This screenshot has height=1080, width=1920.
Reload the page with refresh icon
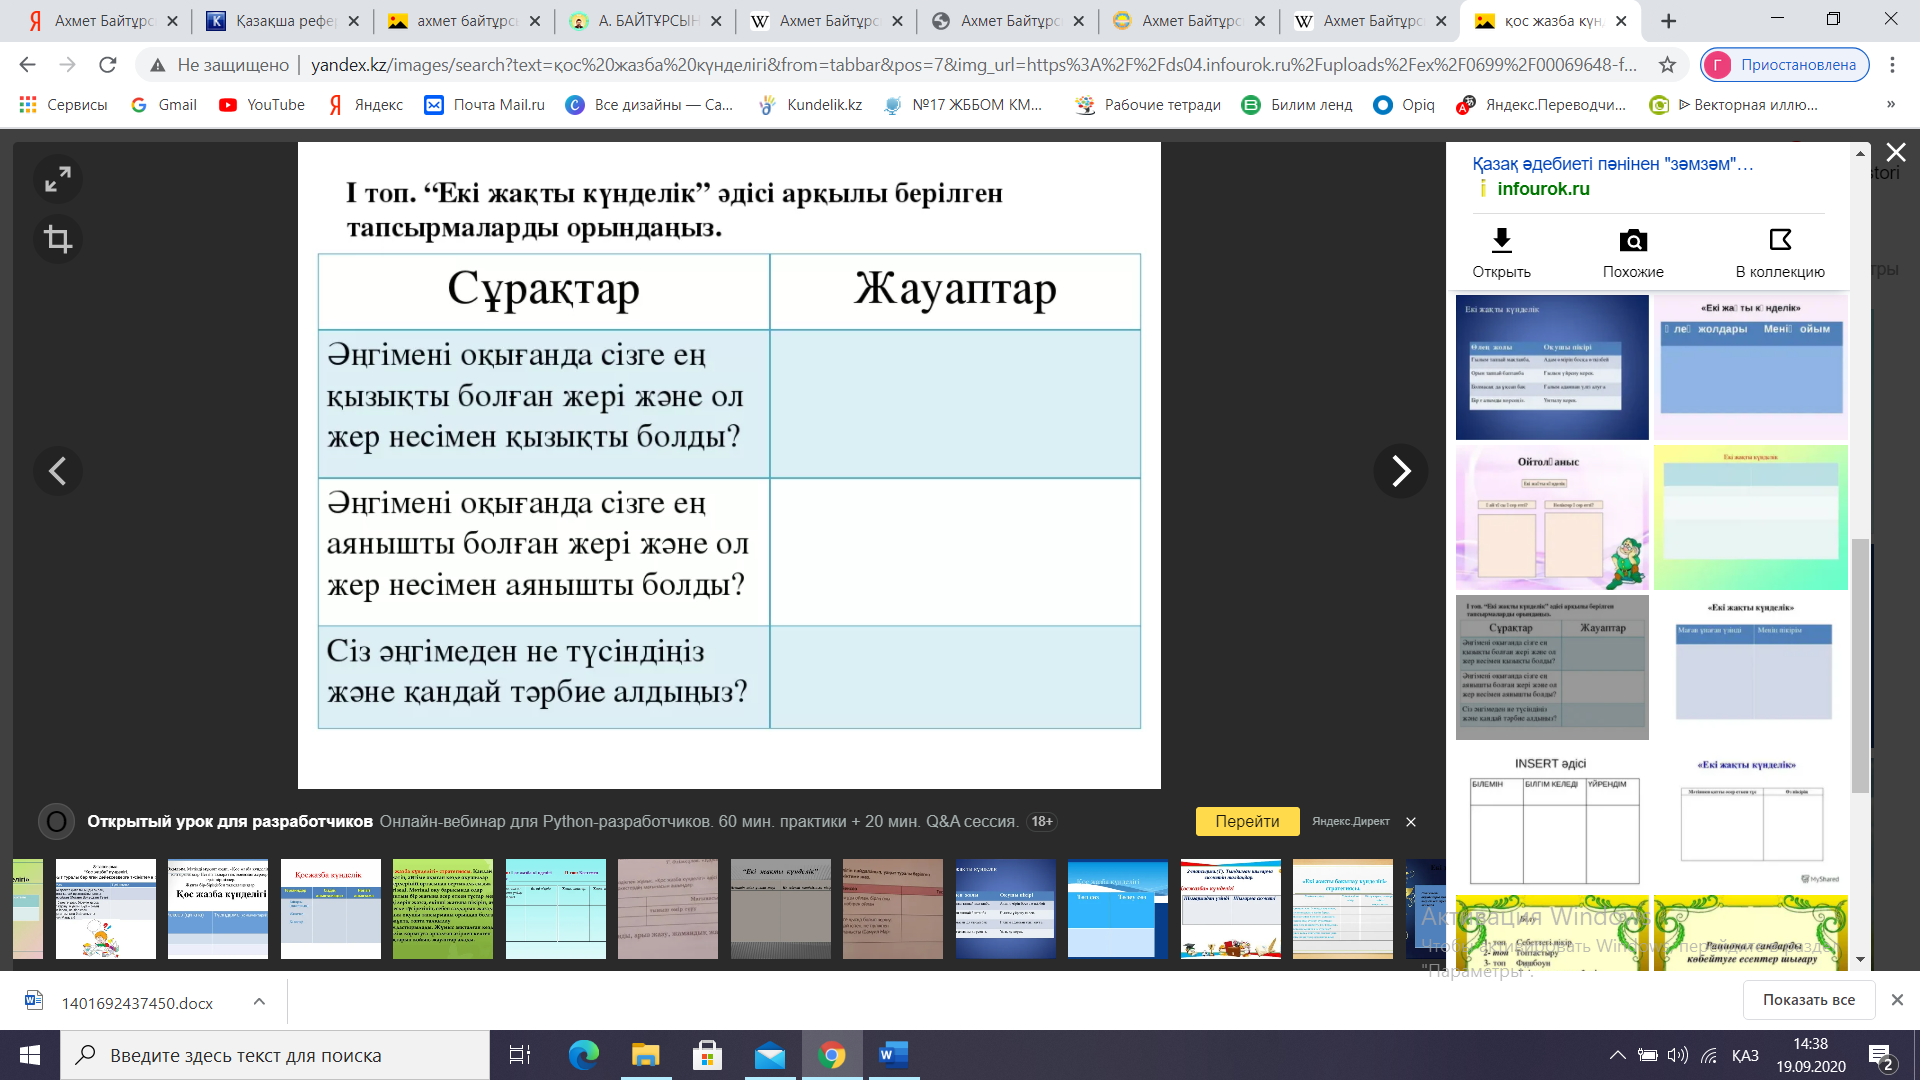108,65
